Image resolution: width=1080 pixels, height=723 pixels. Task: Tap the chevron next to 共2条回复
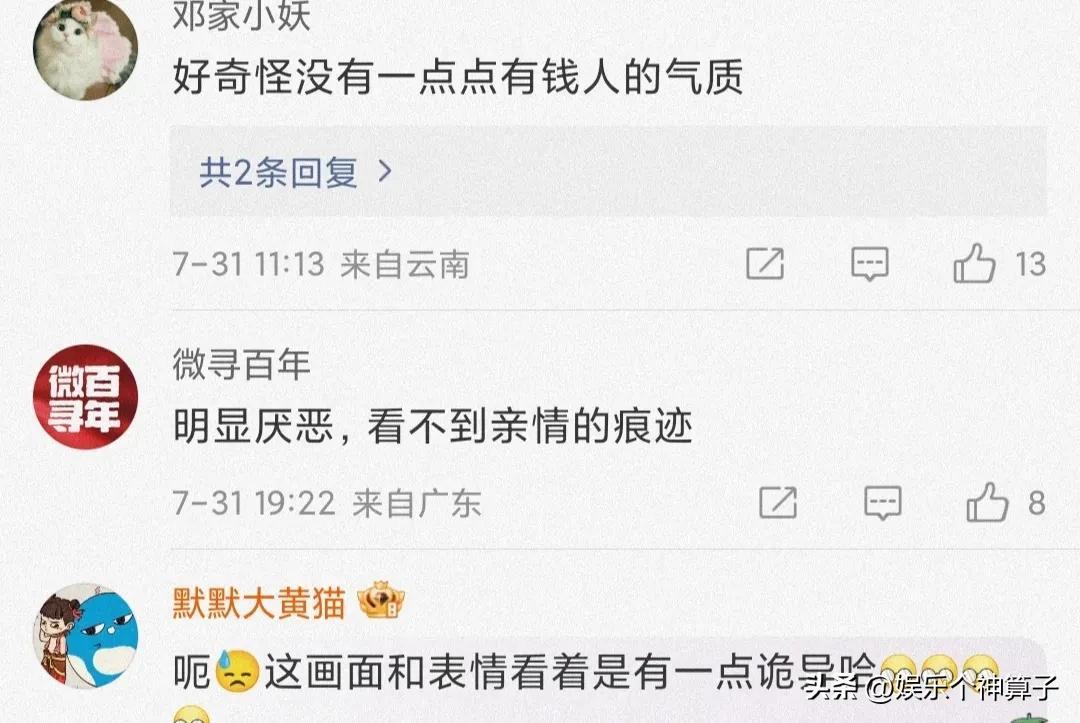pos(385,171)
